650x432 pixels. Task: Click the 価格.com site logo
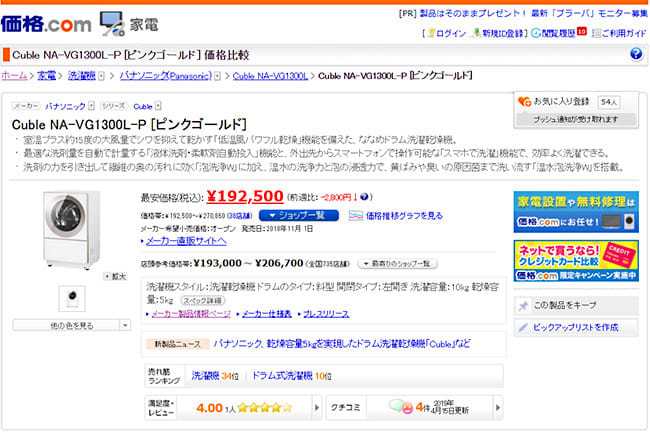46,24
